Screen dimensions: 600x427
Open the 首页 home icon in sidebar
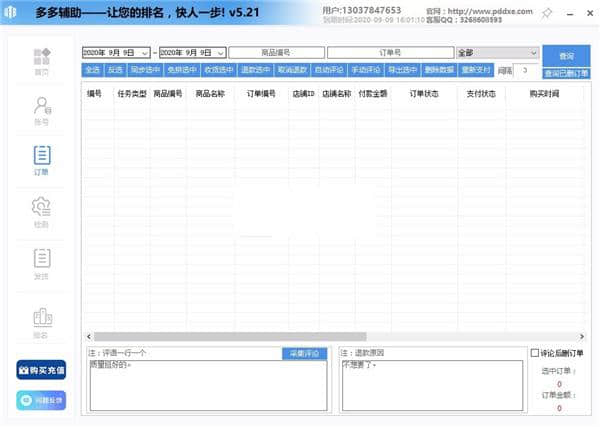click(x=41, y=59)
